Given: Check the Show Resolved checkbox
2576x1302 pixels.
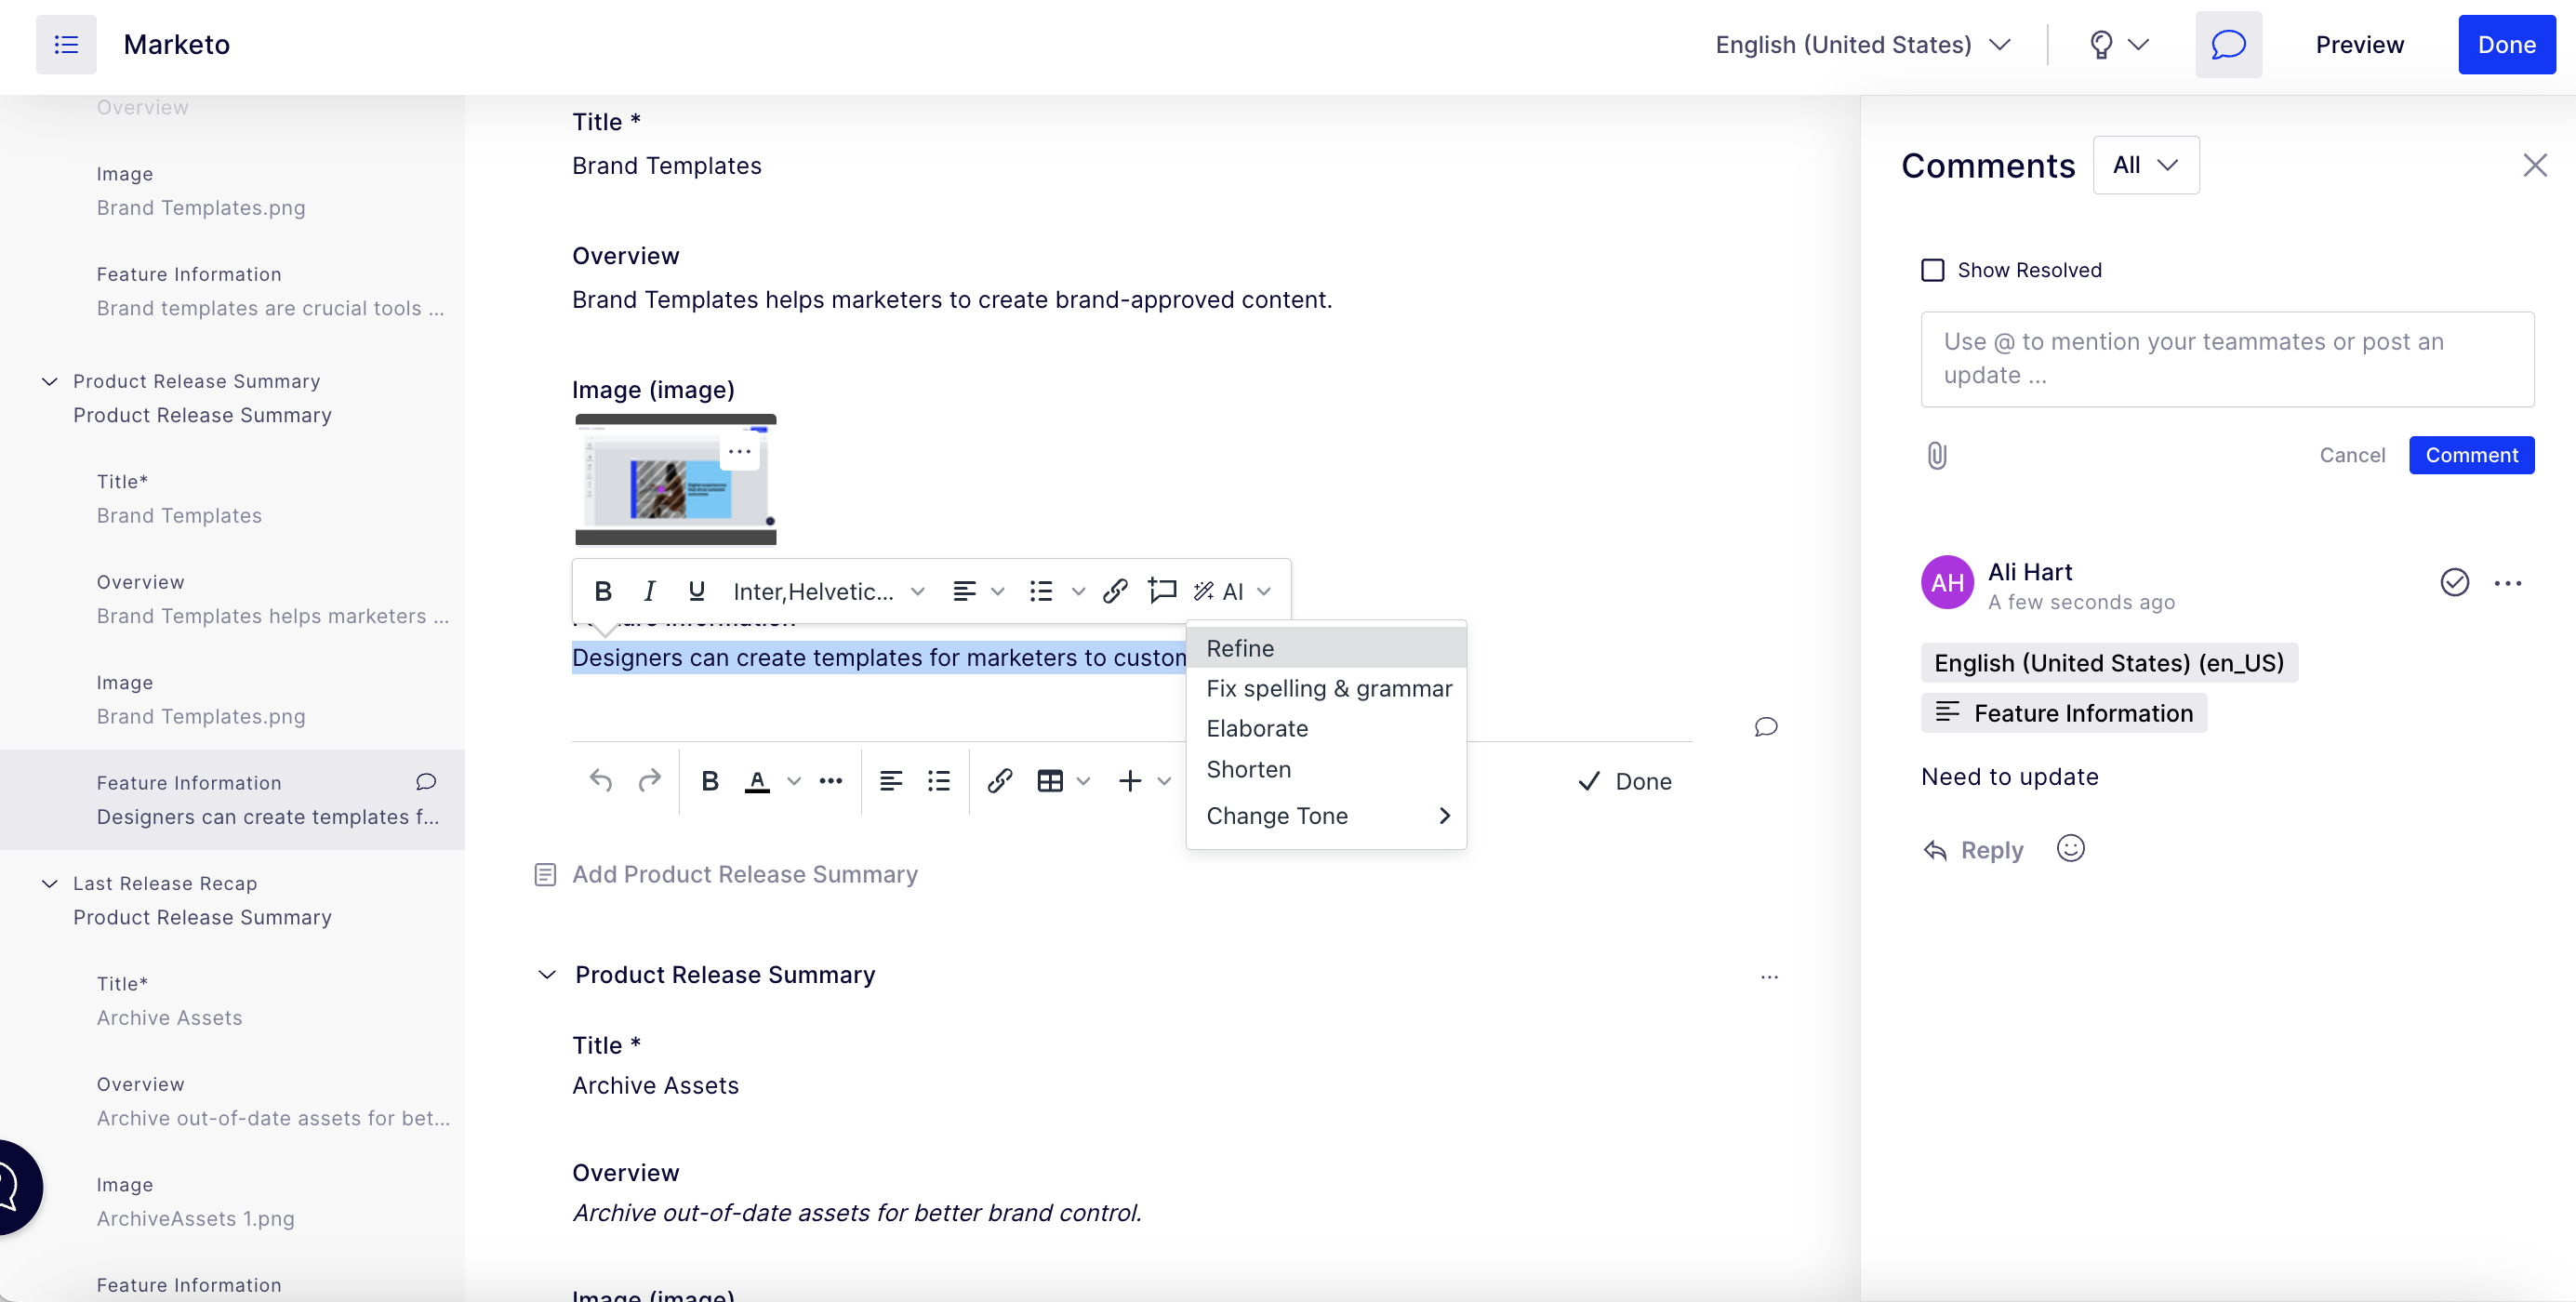Looking at the screenshot, I should (1933, 270).
